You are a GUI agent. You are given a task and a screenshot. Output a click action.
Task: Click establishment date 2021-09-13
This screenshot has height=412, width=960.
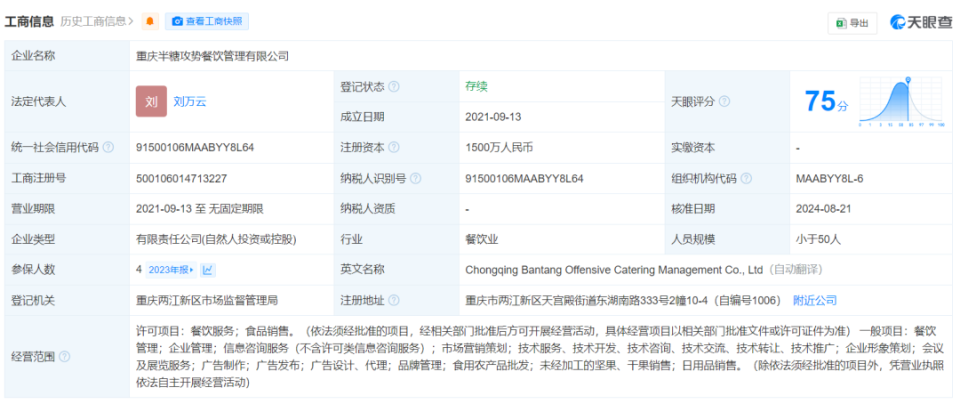point(493,117)
